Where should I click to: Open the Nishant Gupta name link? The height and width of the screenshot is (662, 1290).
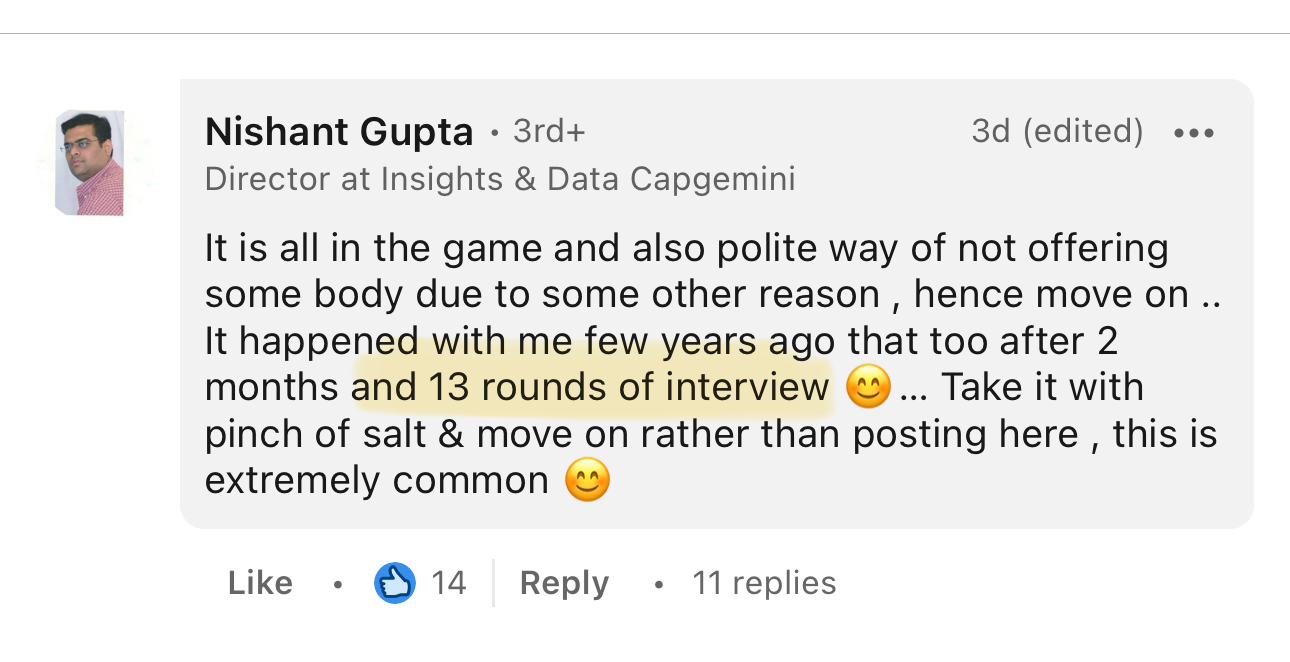[x=339, y=132]
